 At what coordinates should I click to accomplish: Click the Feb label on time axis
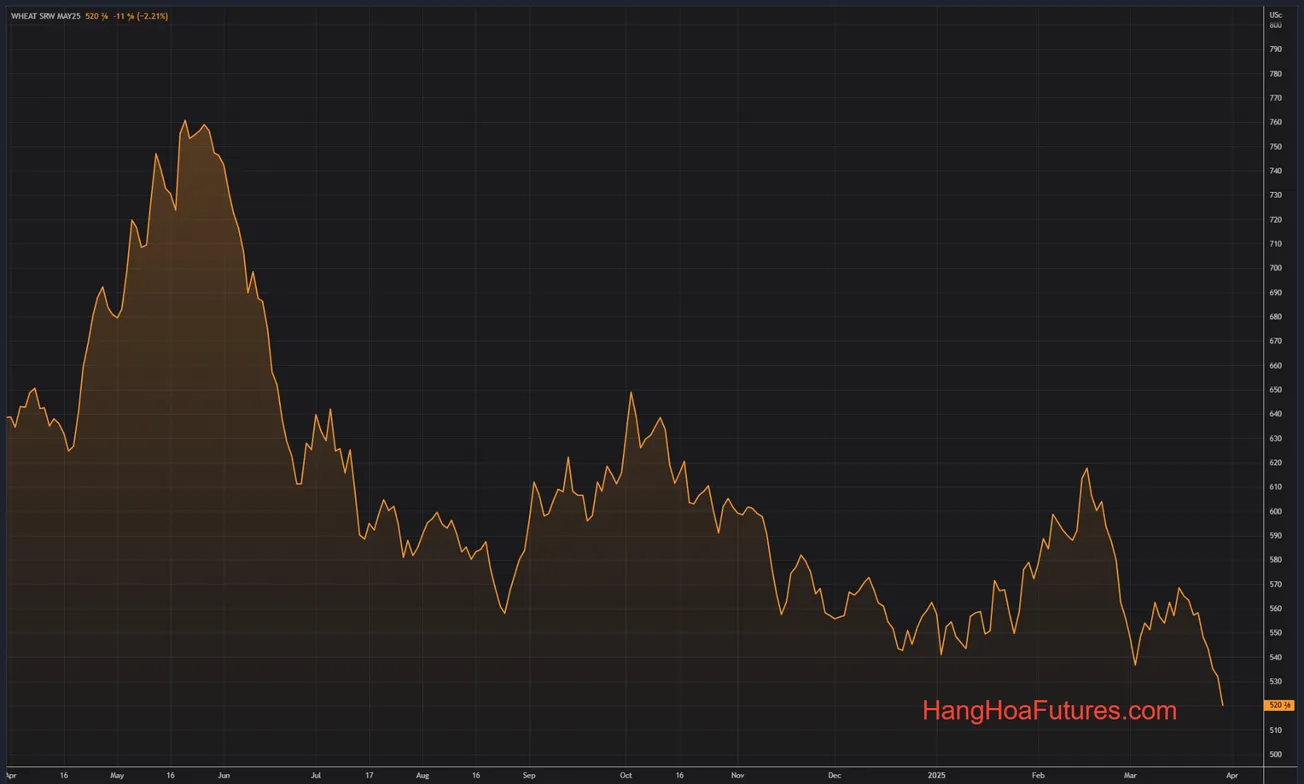[1038, 775]
